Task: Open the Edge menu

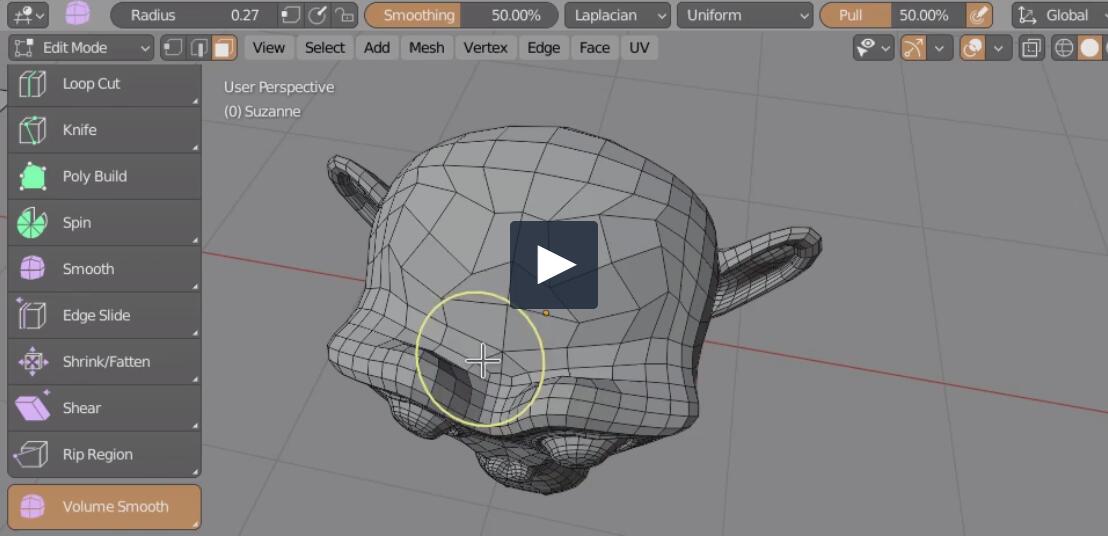Action: (543, 48)
